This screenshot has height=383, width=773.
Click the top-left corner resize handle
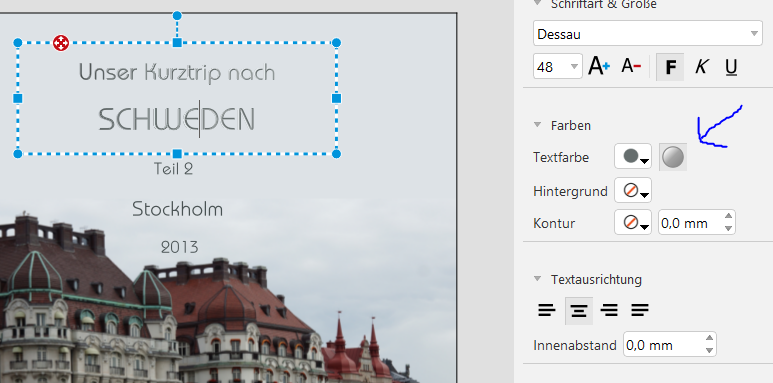click(18, 43)
